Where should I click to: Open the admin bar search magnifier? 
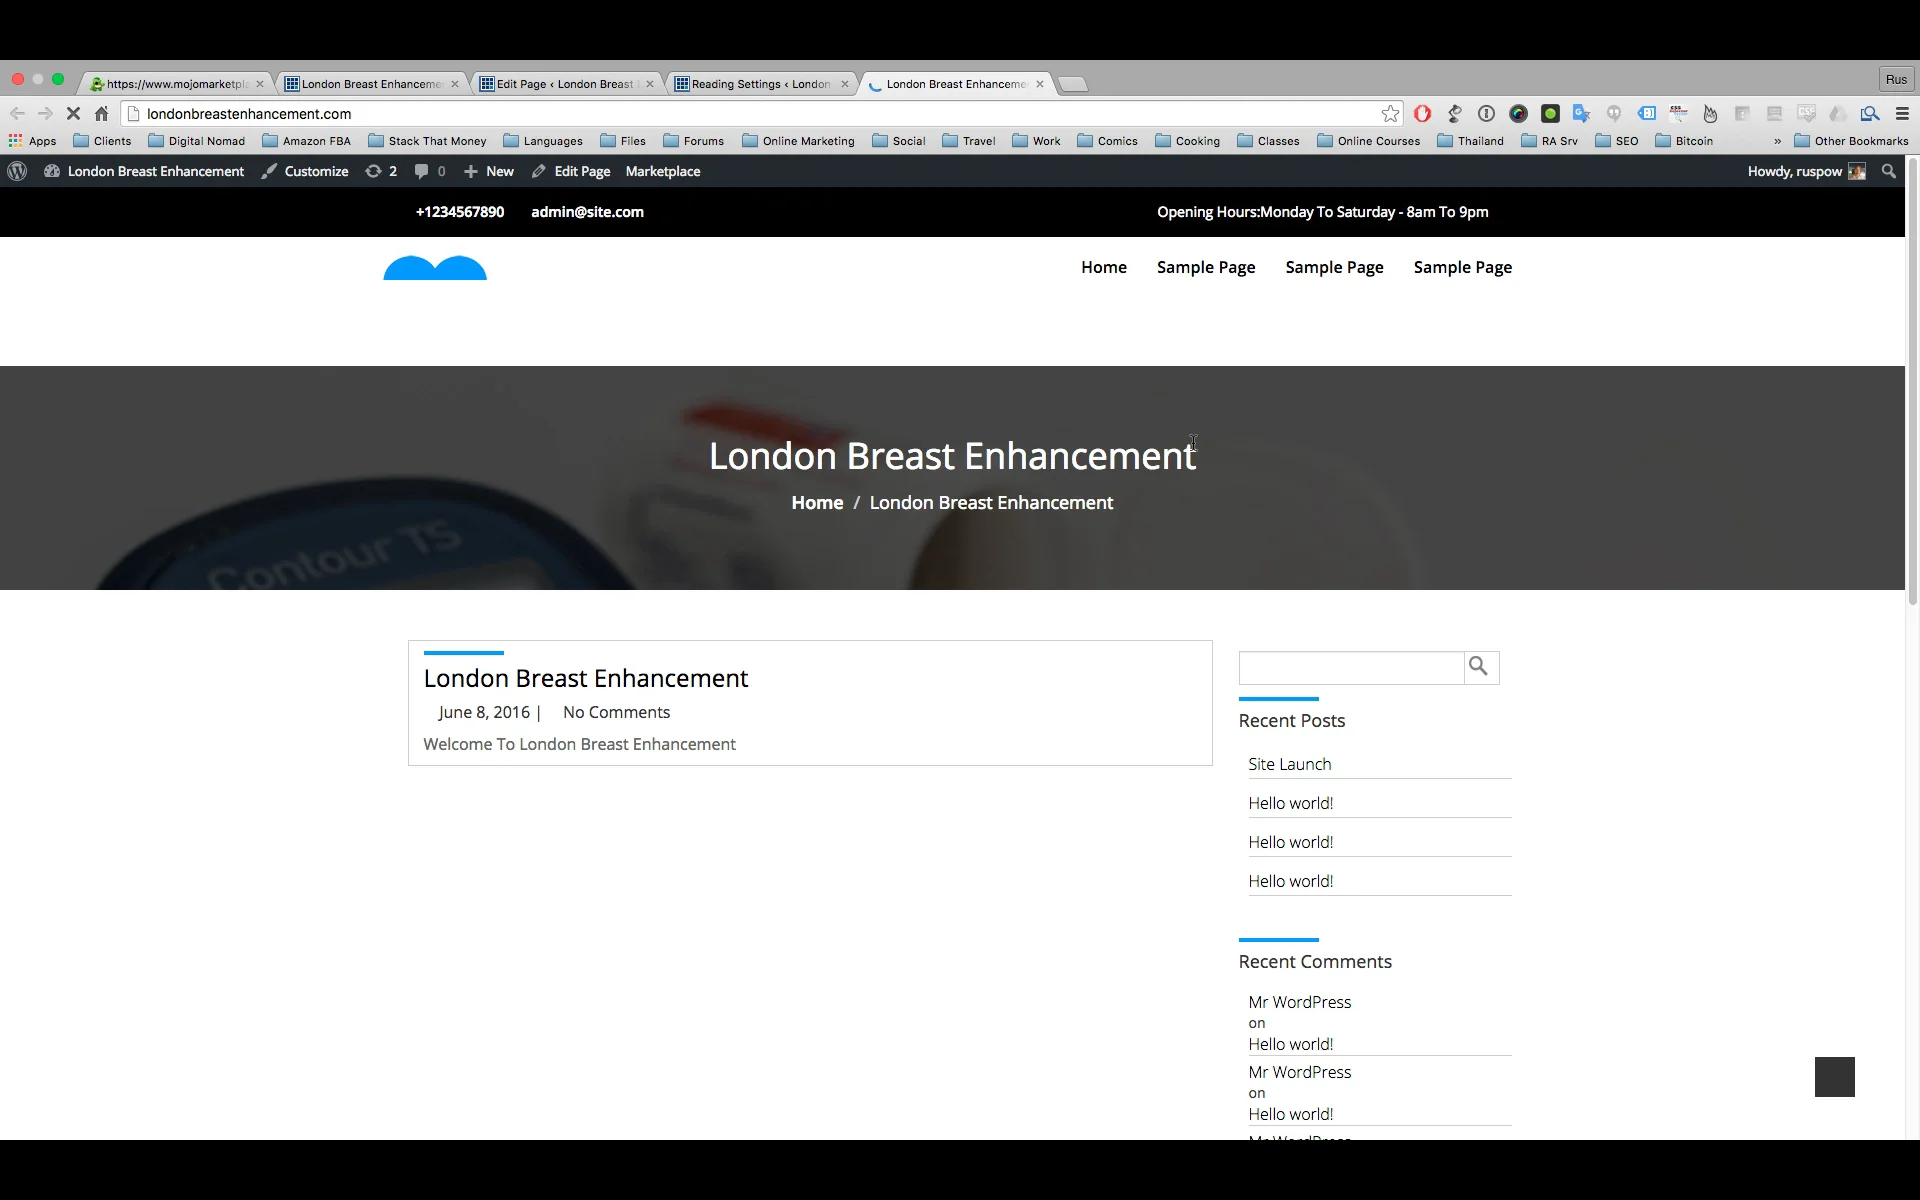(x=1888, y=171)
